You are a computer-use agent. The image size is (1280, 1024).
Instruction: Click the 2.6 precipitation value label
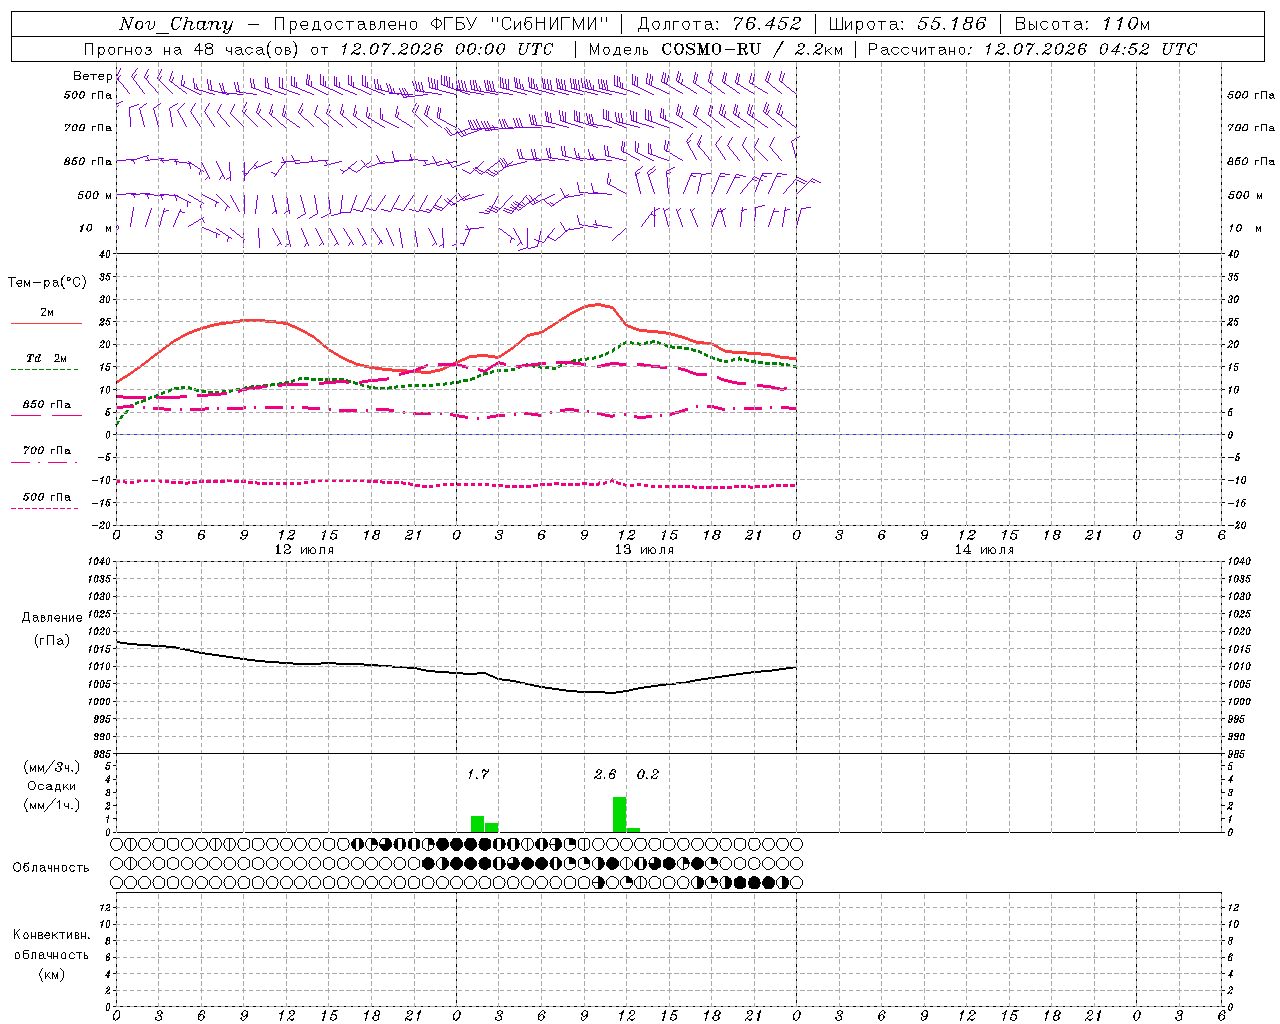coord(605,774)
